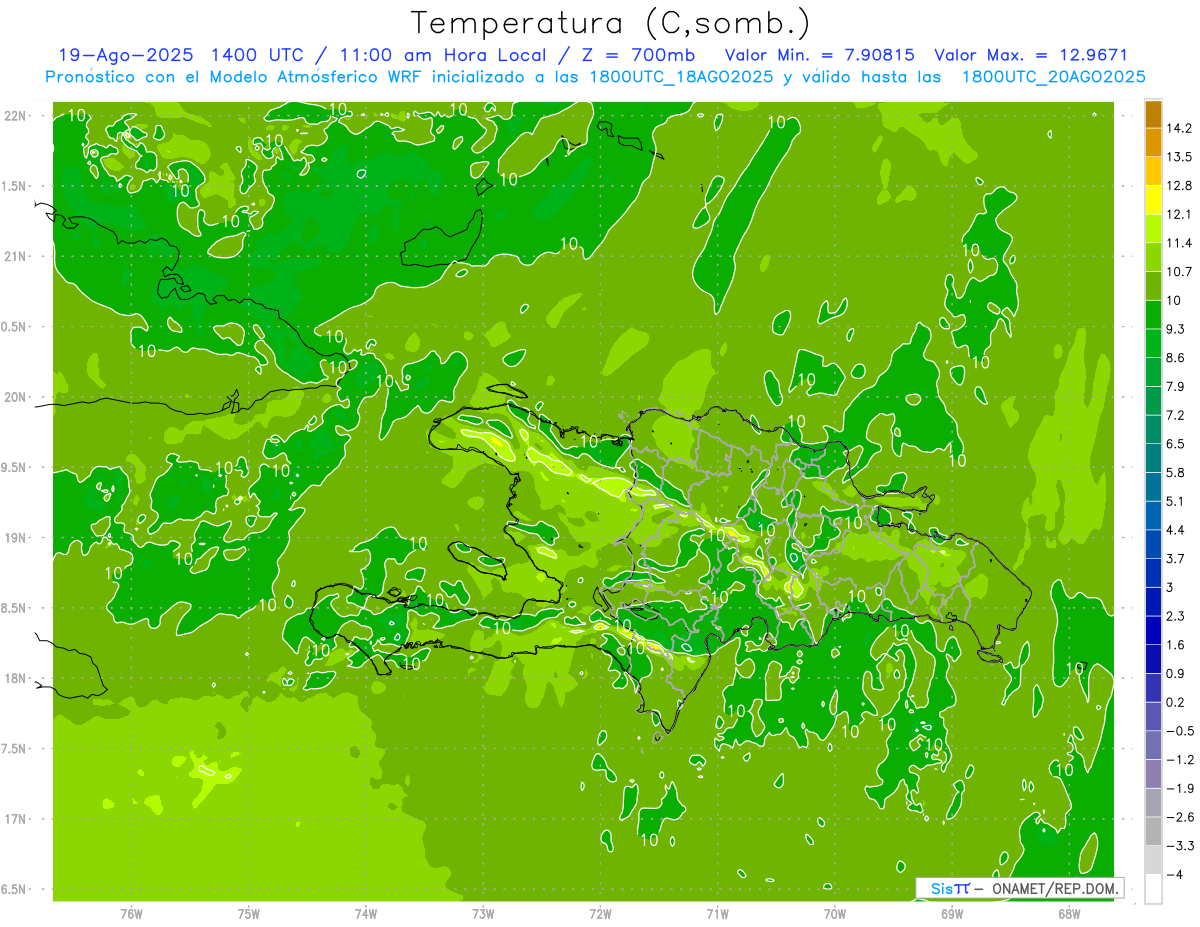Click longitude axis label "72W"
Screen dimensions: 1200x927
(600, 913)
